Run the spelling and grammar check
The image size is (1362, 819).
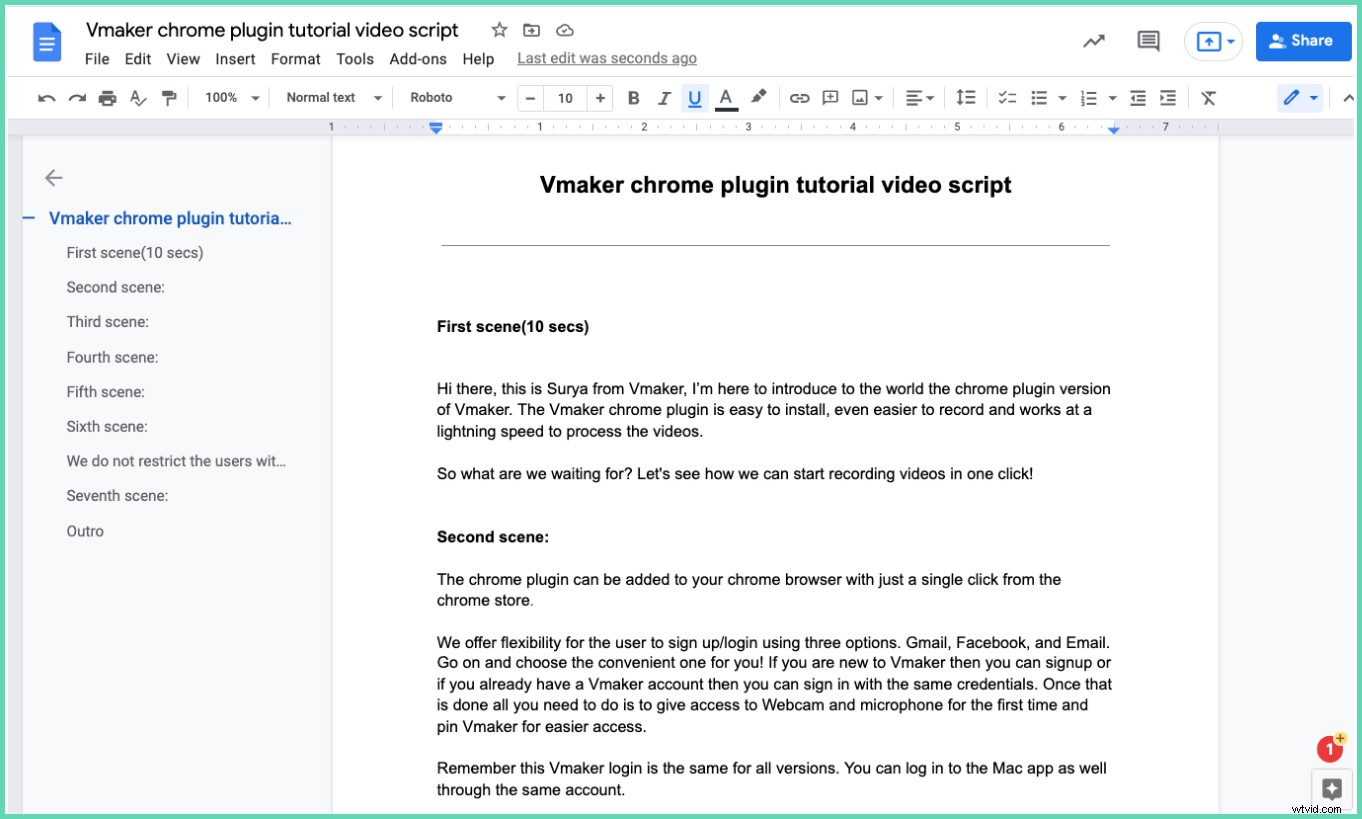[138, 97]
